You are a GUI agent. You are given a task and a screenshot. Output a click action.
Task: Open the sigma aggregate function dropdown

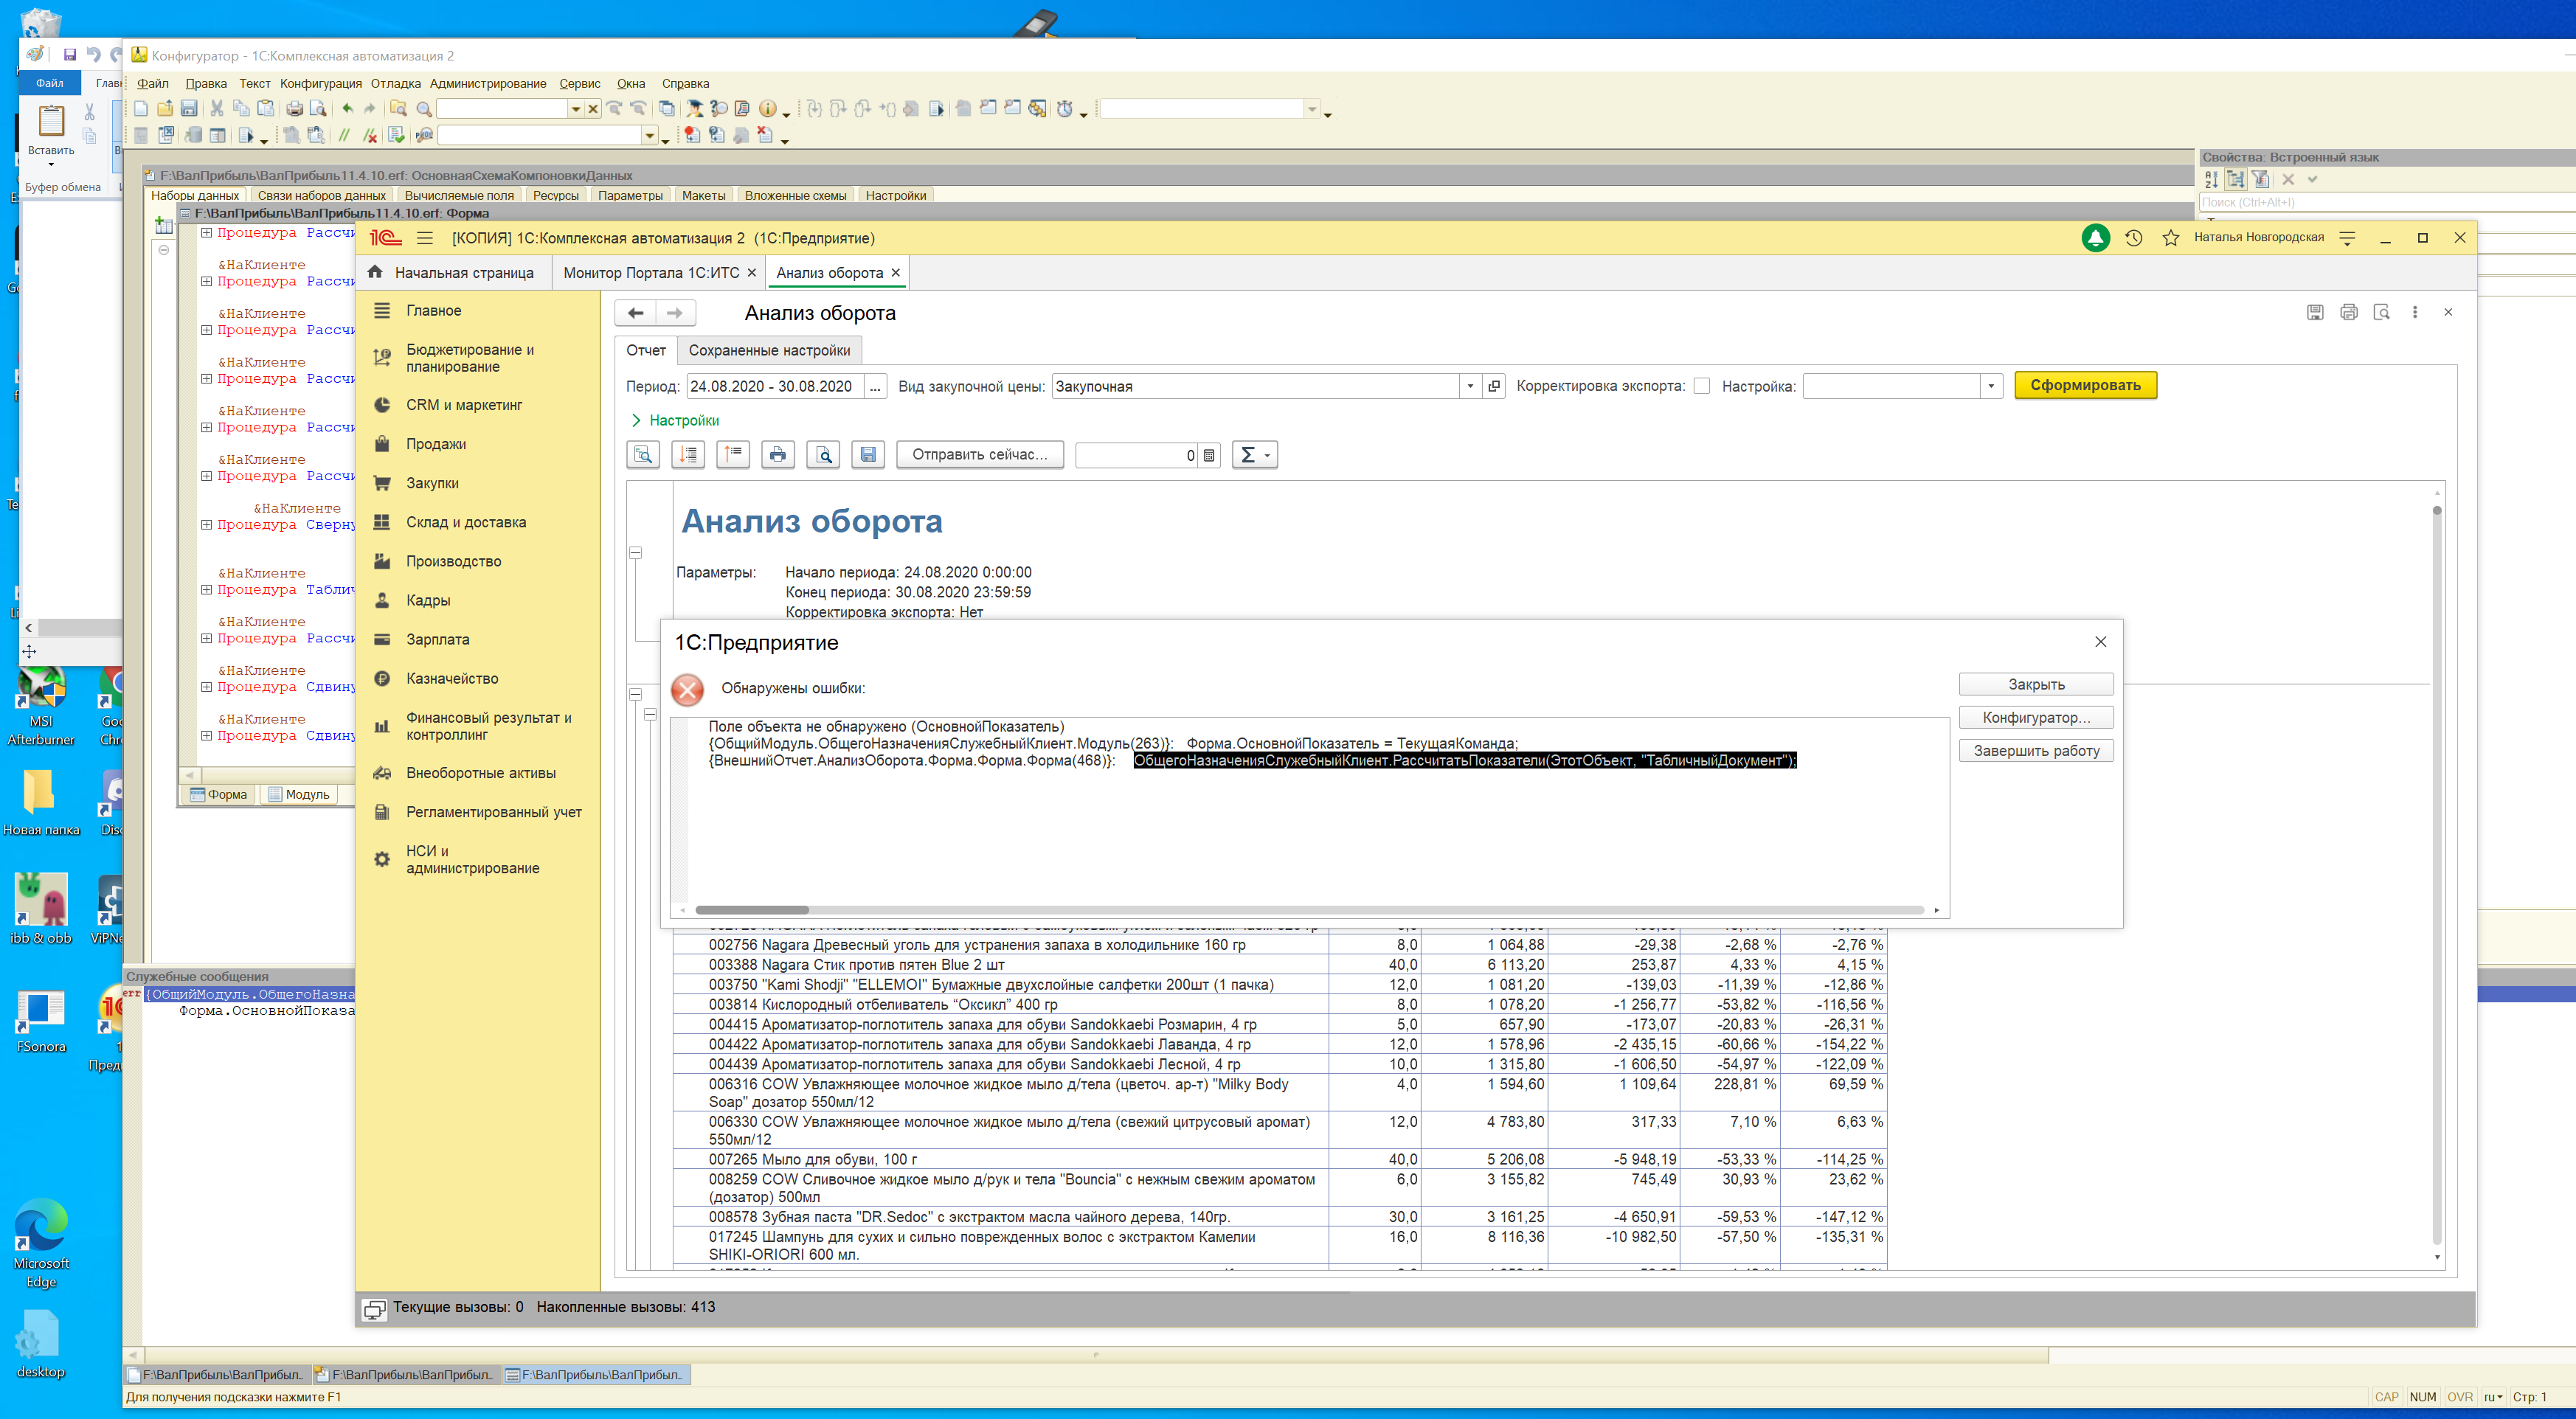point(1255,455)
